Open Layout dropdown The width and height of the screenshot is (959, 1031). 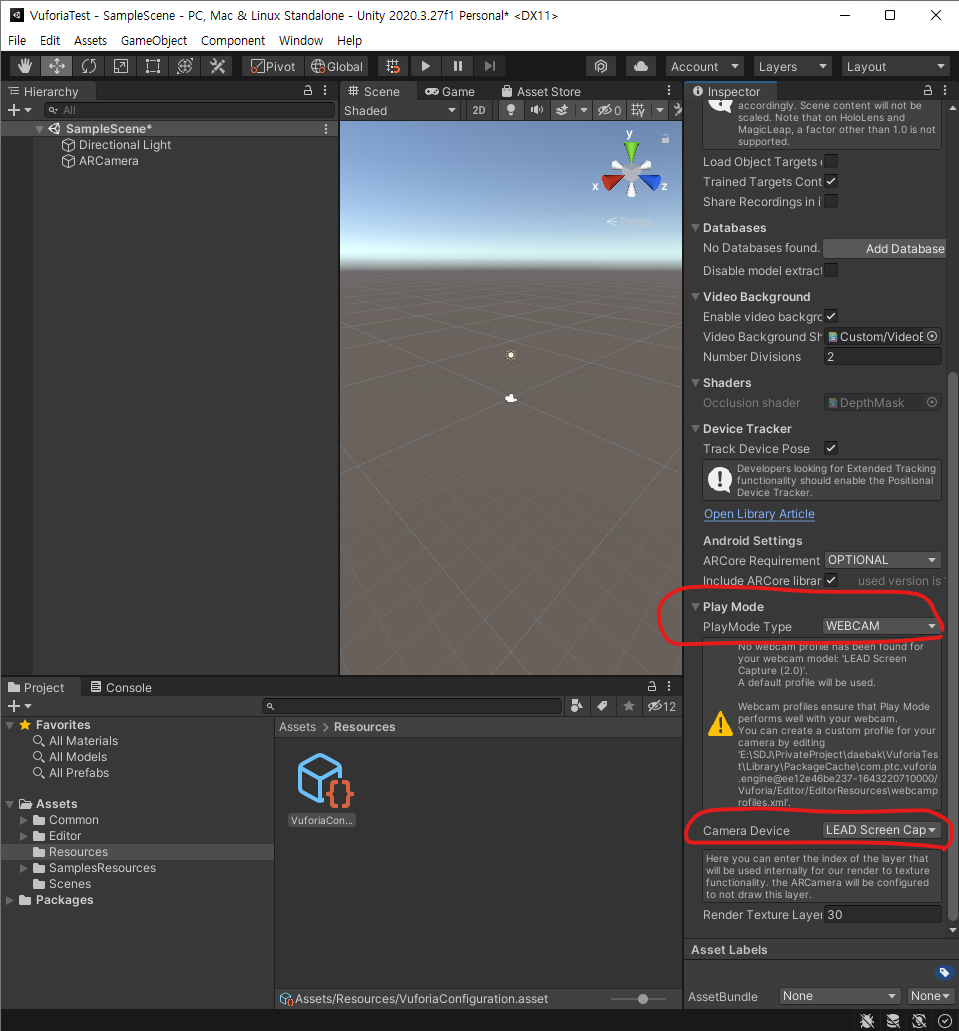pos(895,66)
